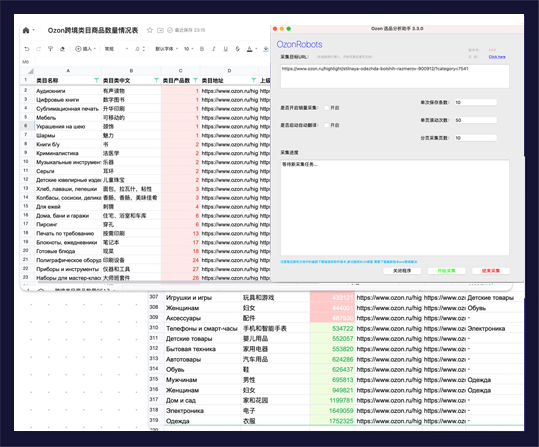Click the green 开始采集 start button
This screenshot has width=539, height=447.
point(446,271)
